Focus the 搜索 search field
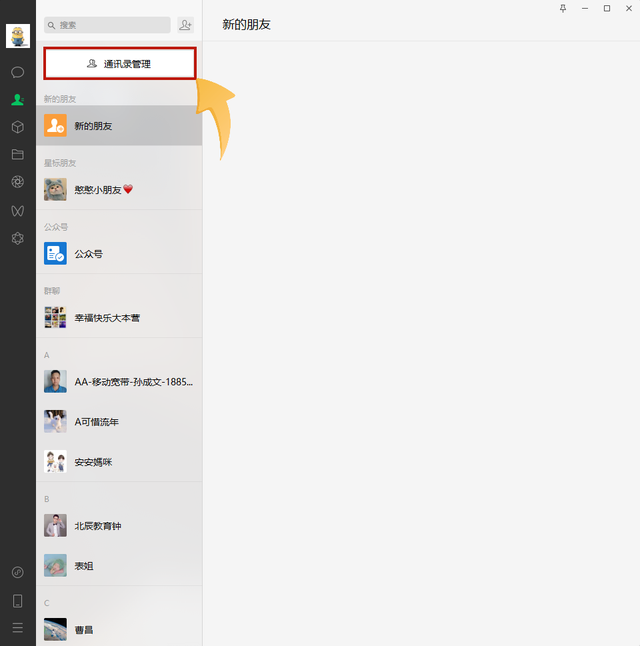 (107, 25)
